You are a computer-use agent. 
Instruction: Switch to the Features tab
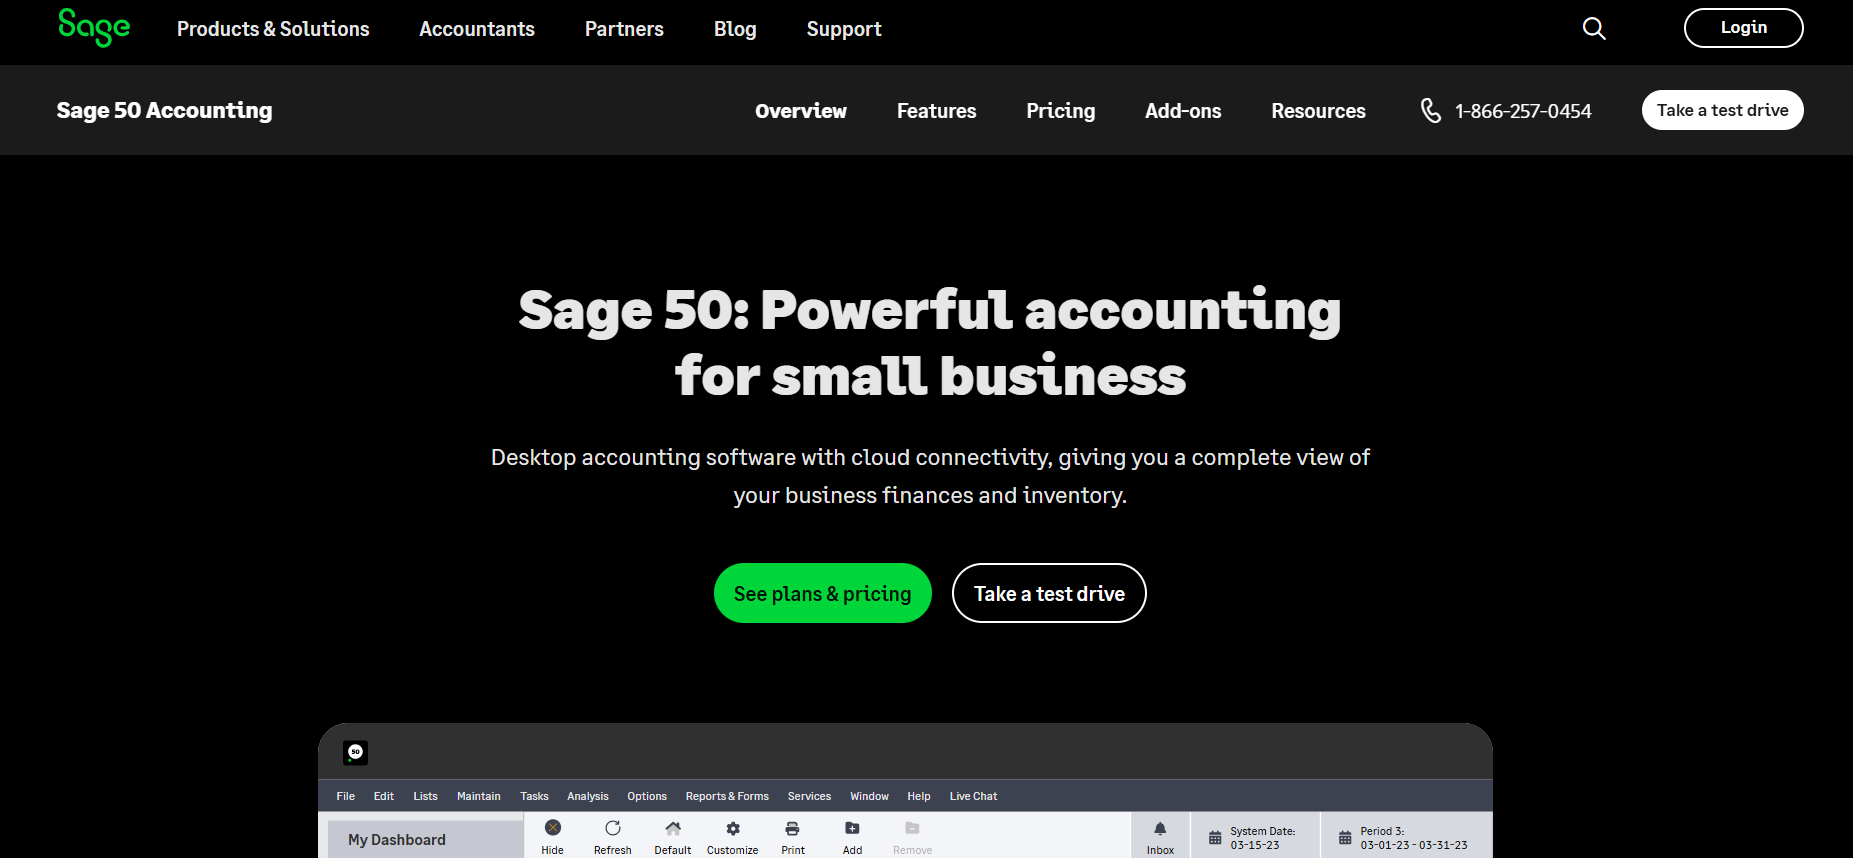(x=936, y=111)
